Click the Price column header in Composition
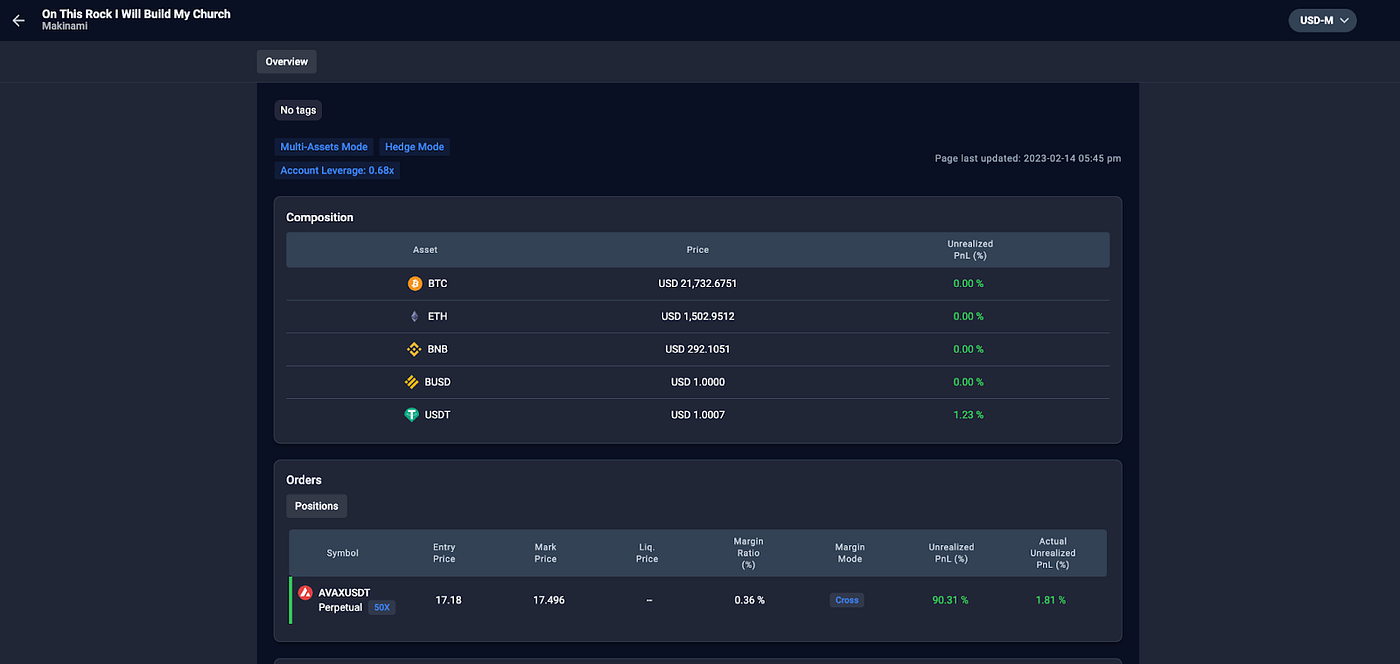 pyautogui.click(x=698, y=250)
